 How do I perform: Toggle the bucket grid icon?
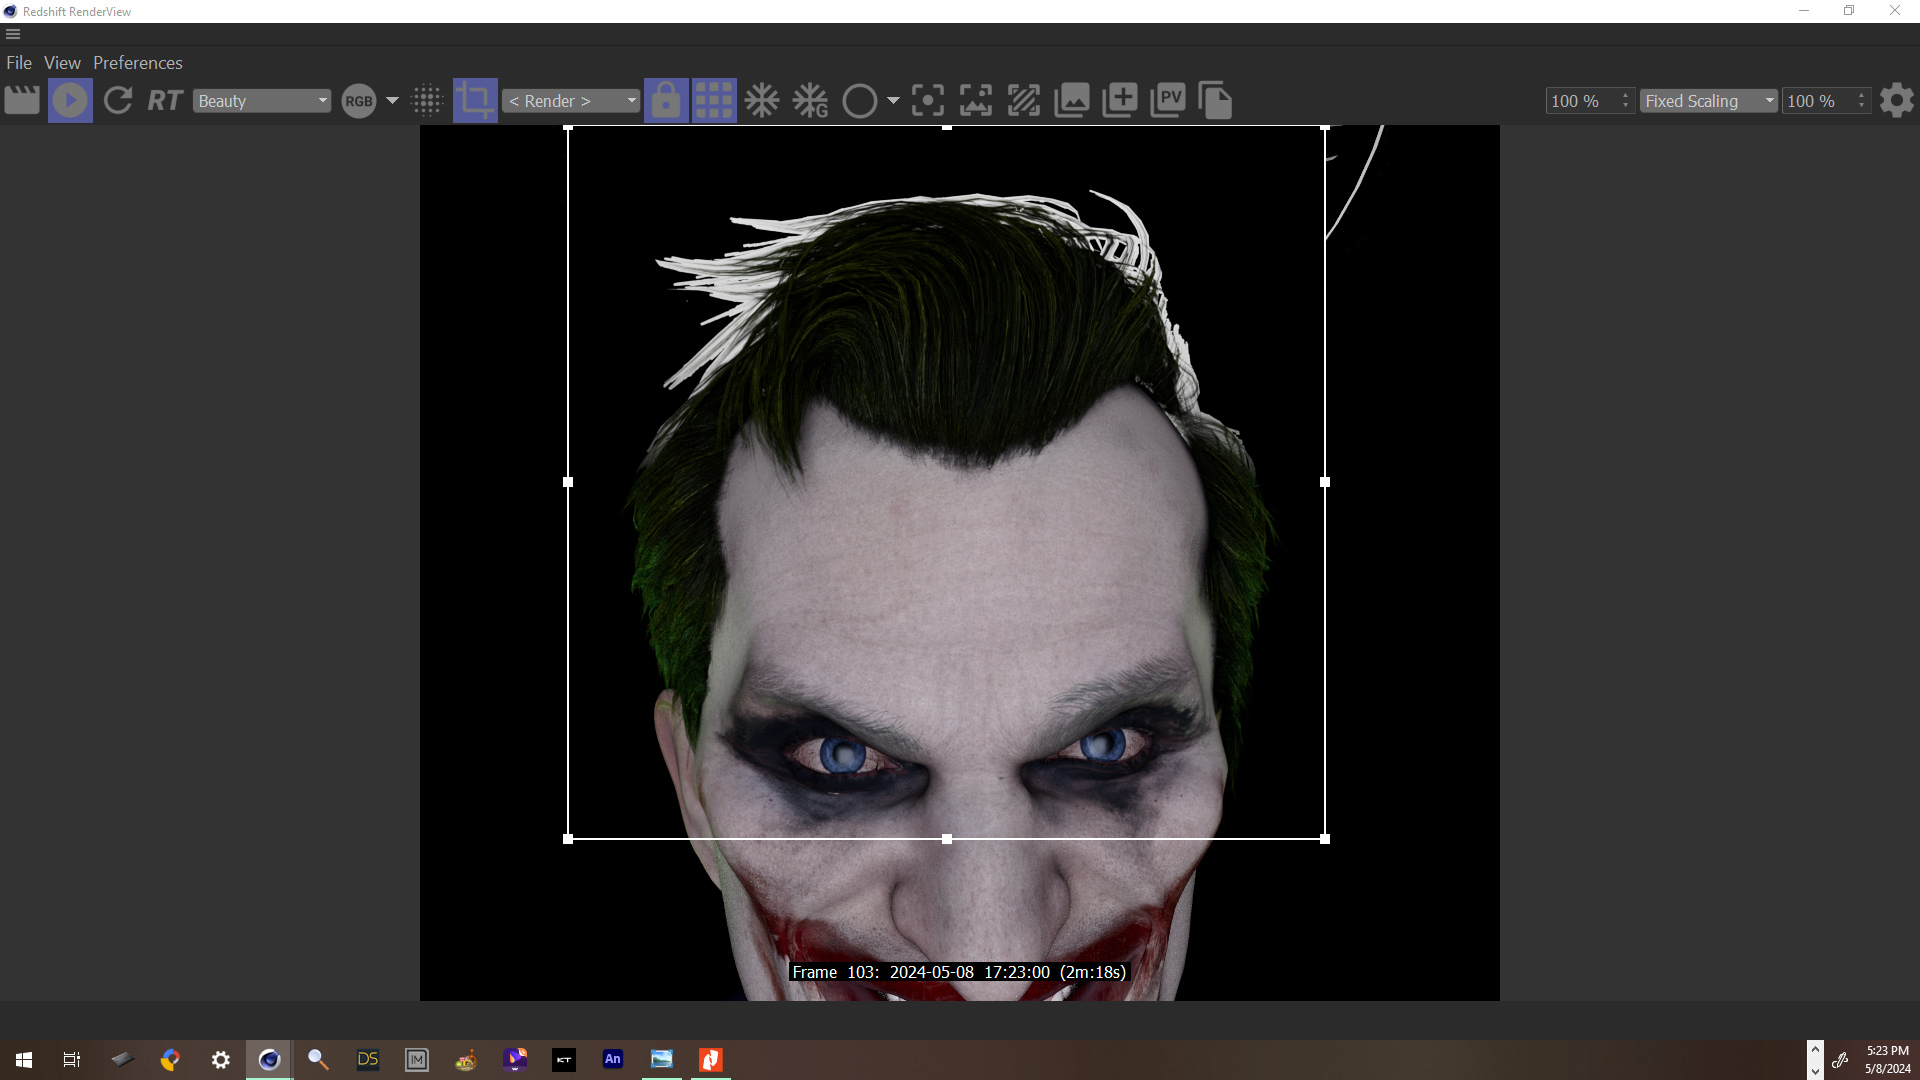coord(714,101)
